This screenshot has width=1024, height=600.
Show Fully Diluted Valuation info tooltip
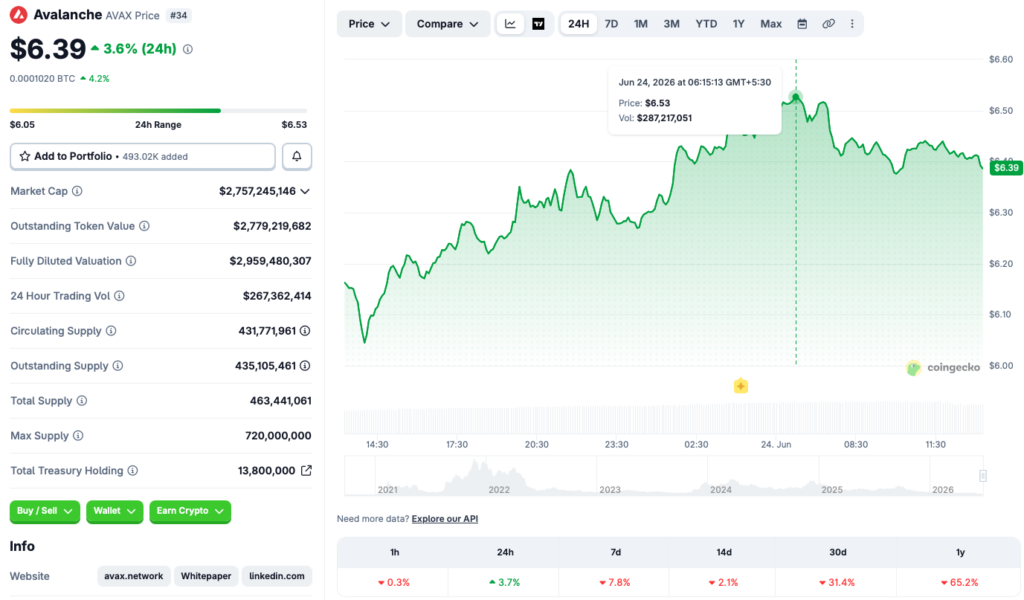(x=131, y=261)
